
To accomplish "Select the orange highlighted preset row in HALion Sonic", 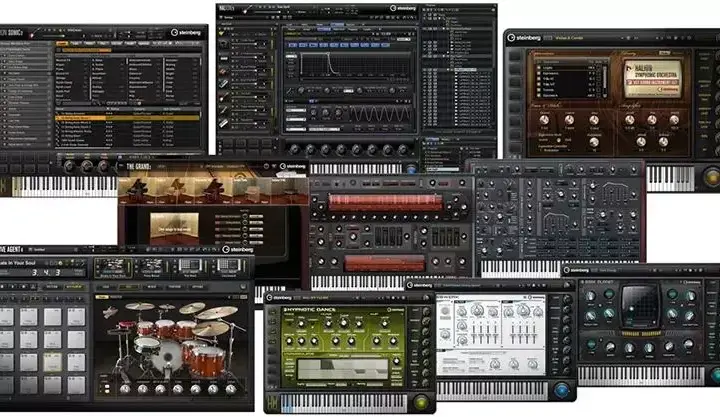I will point(127,118).
